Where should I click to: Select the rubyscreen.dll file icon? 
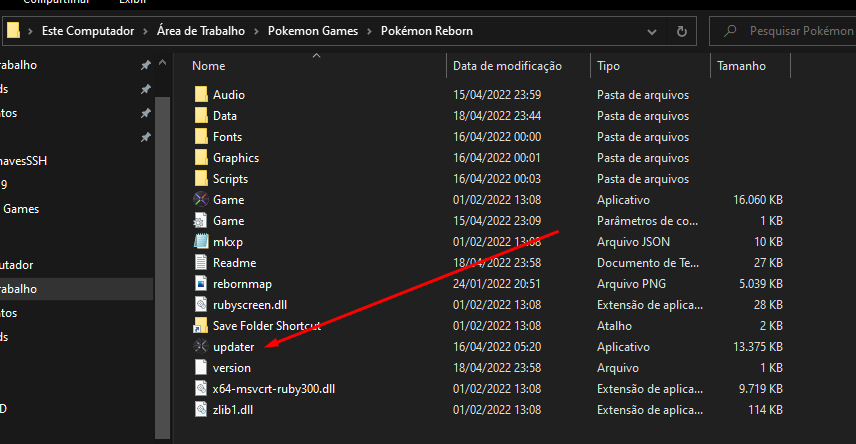pyautogui.click(x=201, y=305)
